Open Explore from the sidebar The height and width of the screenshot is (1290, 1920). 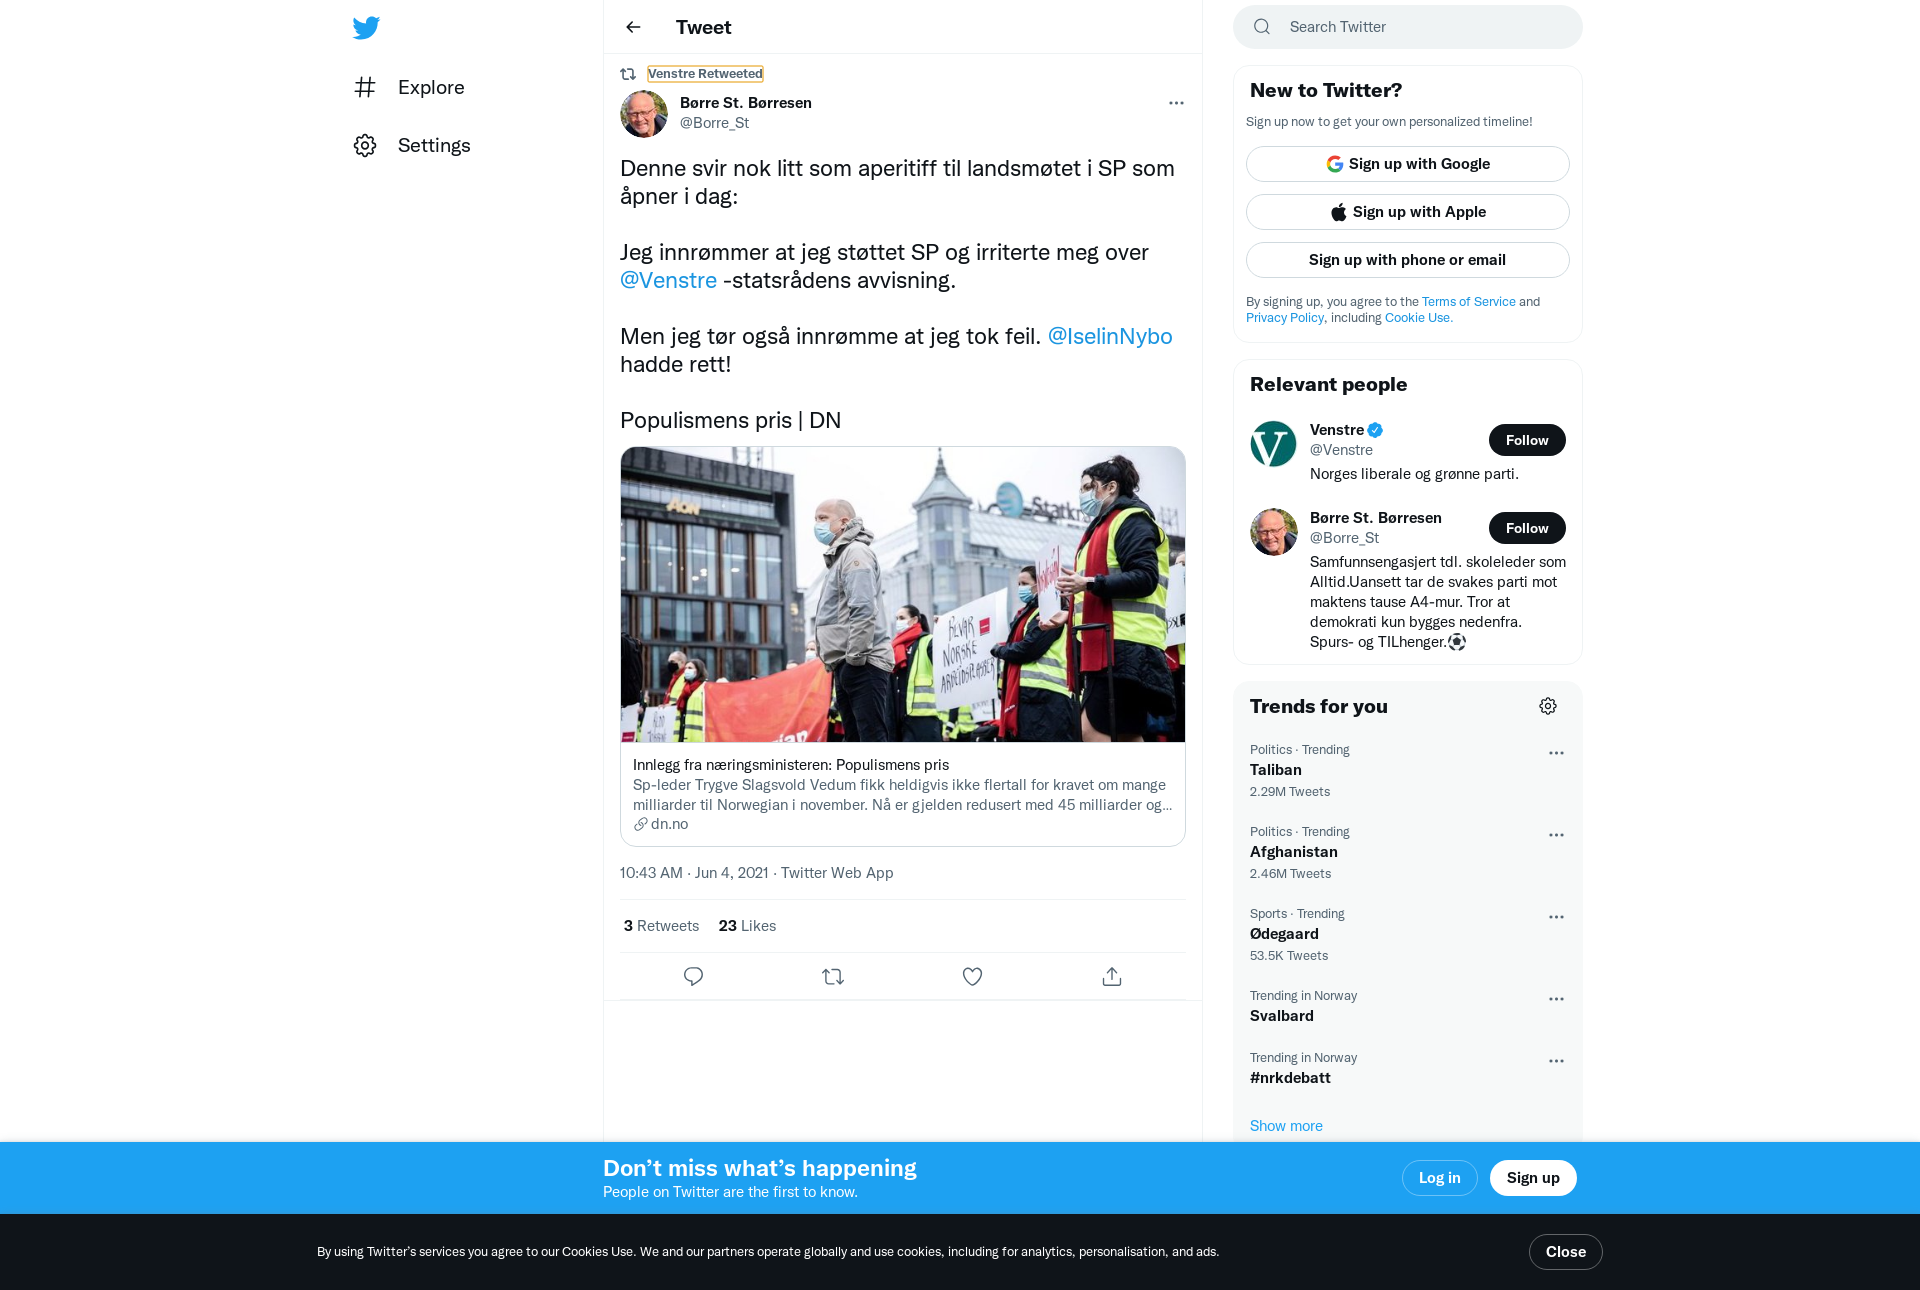[x=410, y=87]
